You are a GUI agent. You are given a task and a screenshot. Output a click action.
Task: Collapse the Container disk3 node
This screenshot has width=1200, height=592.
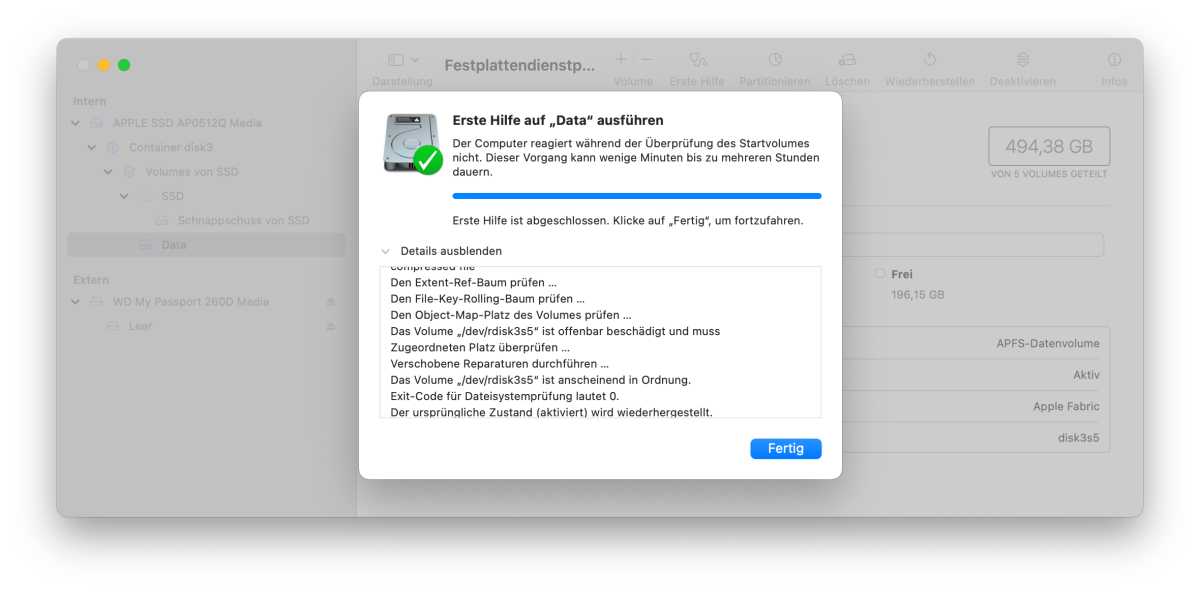coord(92,148)
